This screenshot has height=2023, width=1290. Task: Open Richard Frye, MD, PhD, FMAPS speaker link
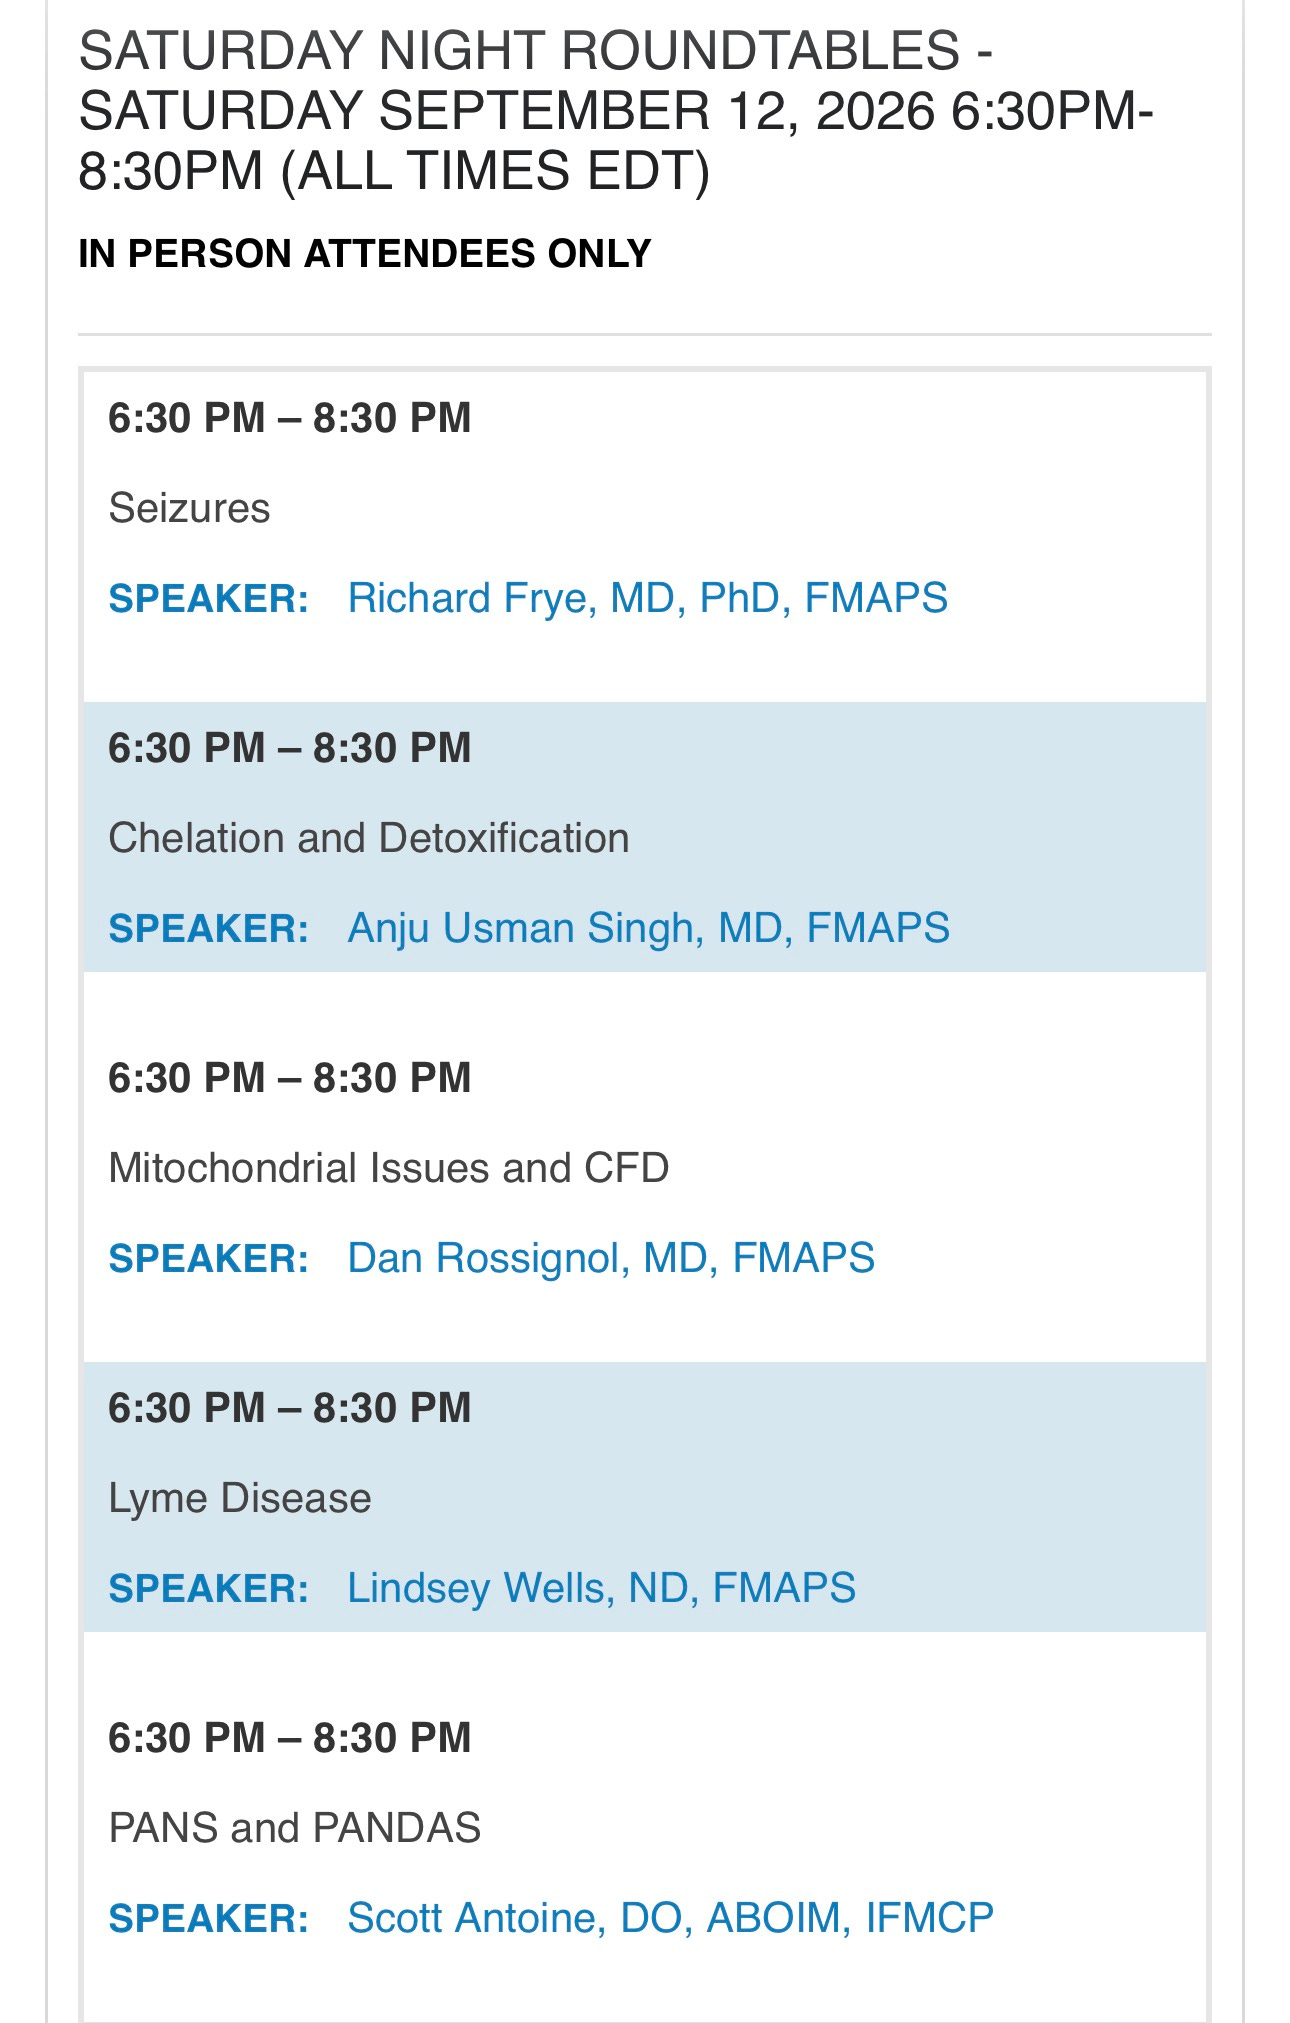pyautogui.click(x=647, y=599)
